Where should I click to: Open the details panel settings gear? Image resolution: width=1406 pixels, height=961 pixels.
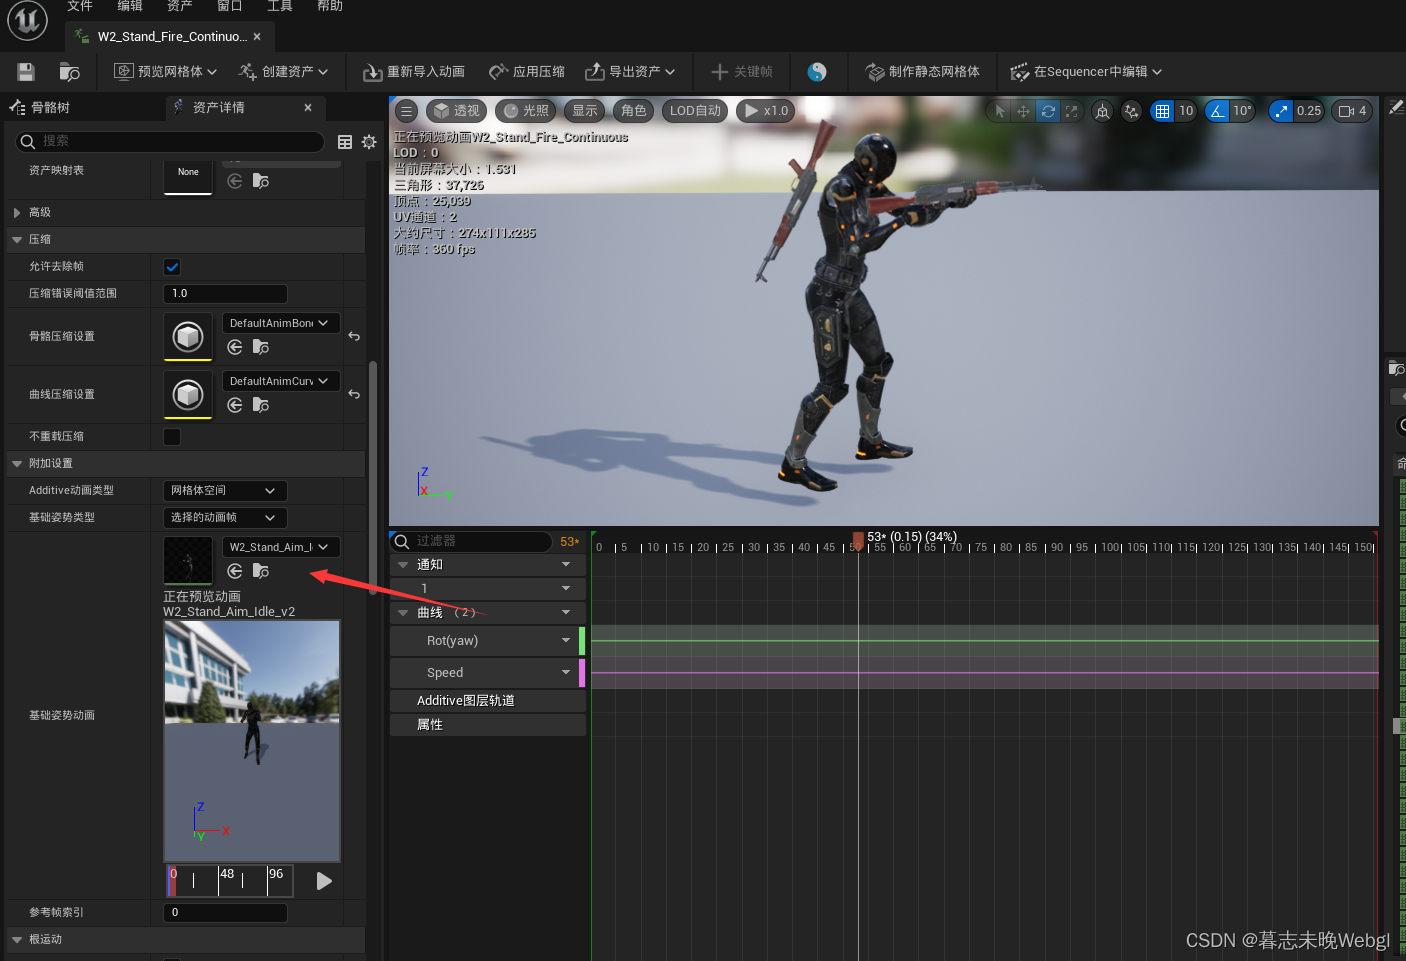[369, 142]
